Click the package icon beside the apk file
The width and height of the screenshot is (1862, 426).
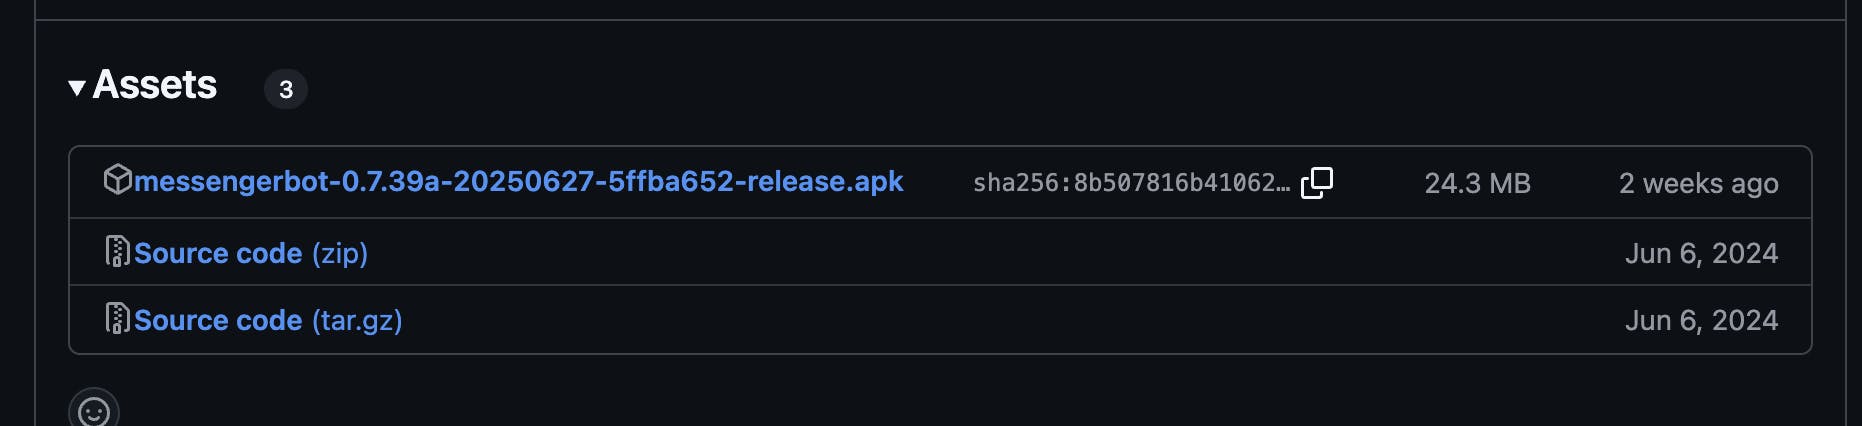[x=117, y=180]
